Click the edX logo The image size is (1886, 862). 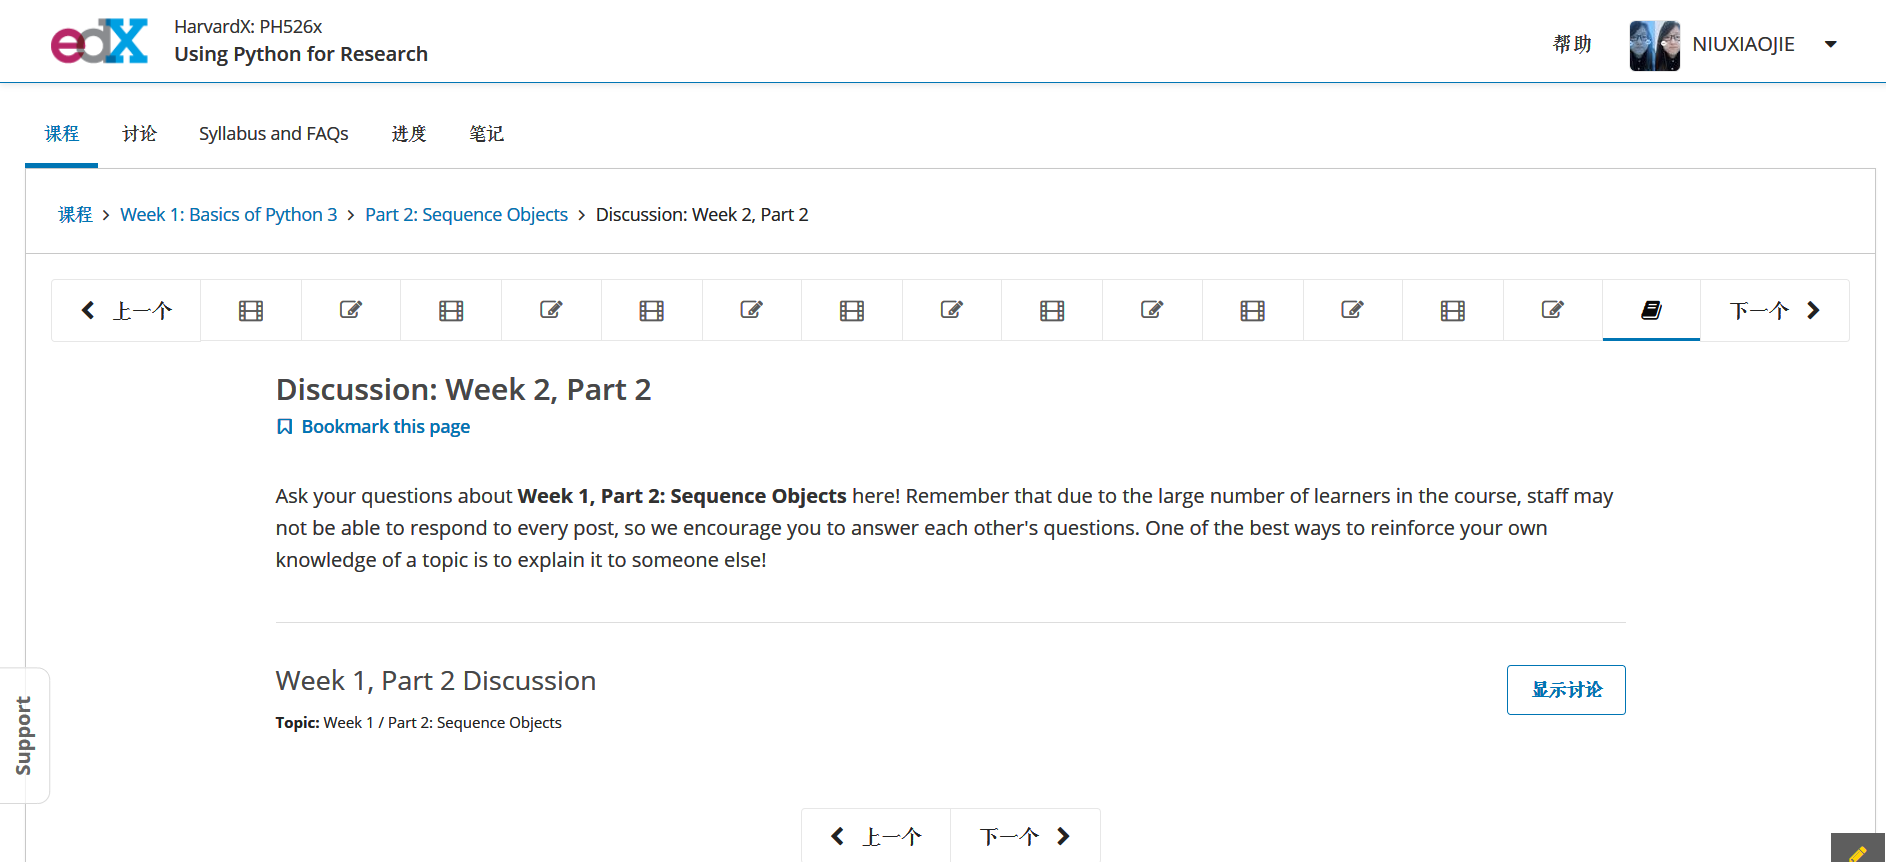[99, 42]
